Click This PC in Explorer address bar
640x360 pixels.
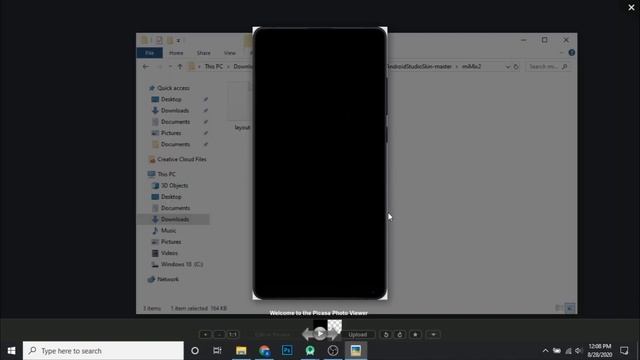coord(214,67)
